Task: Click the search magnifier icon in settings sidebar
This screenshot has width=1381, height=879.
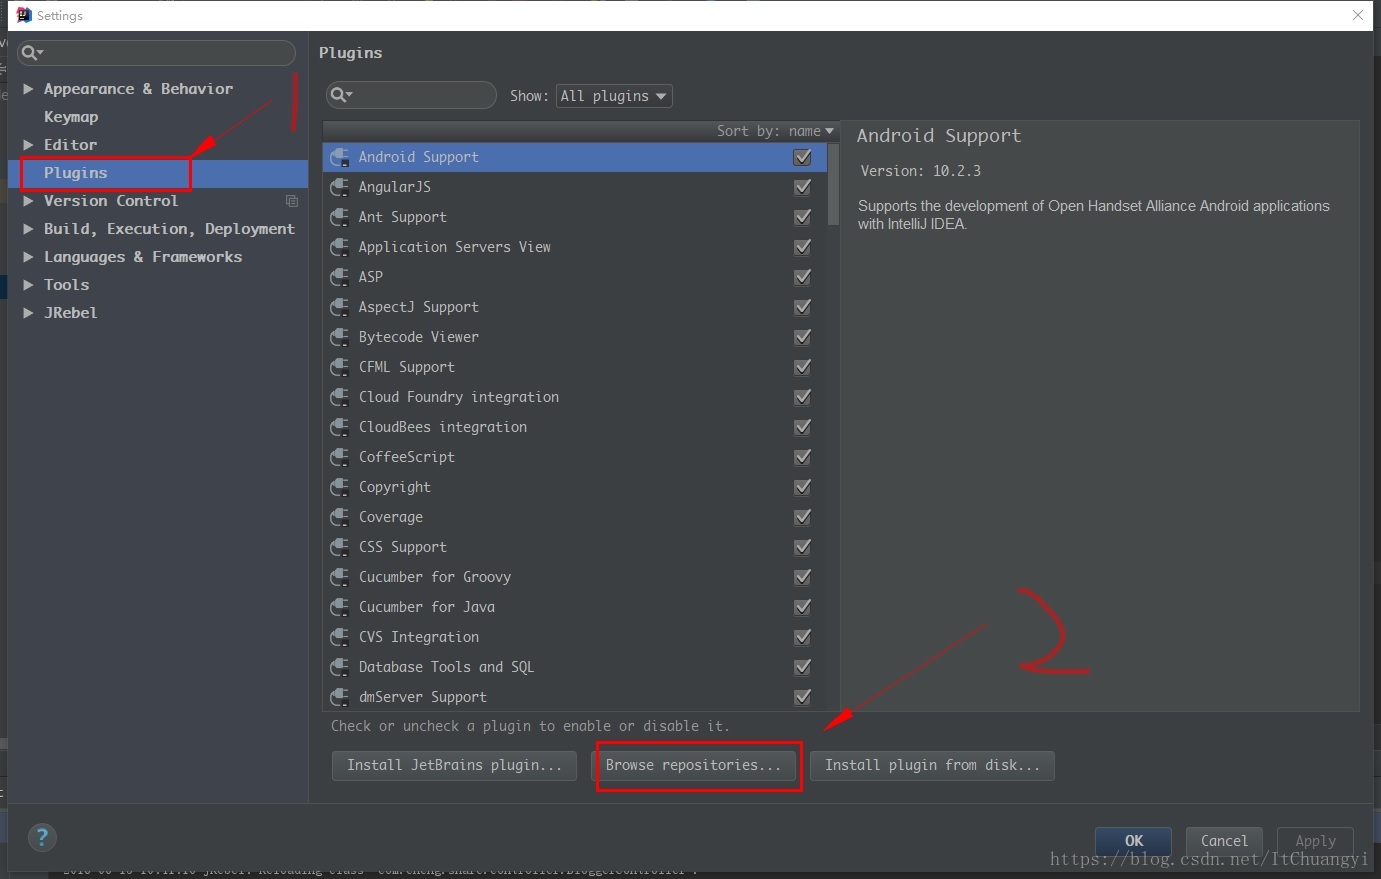Action: pos(31,53)
